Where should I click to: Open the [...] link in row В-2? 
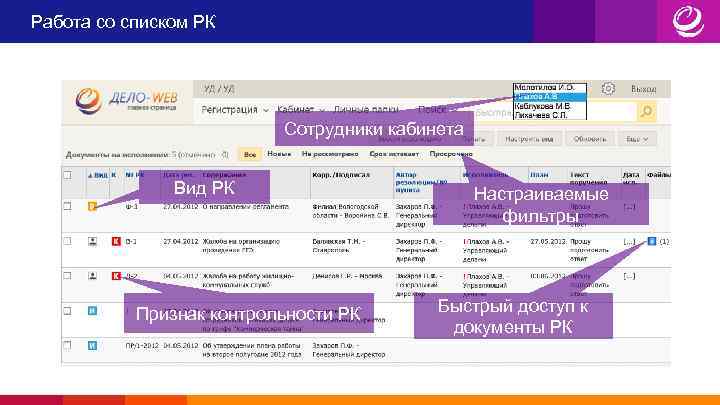coord(629,276)
